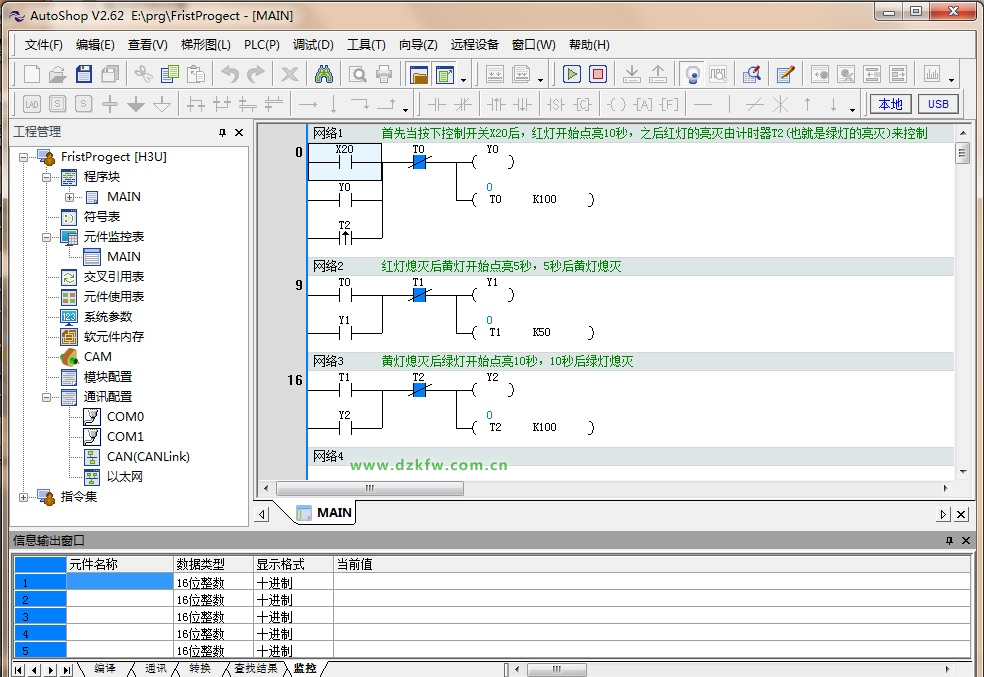Switch to the 编译 output tab
The image size is (984, 677).
point(104,668)
